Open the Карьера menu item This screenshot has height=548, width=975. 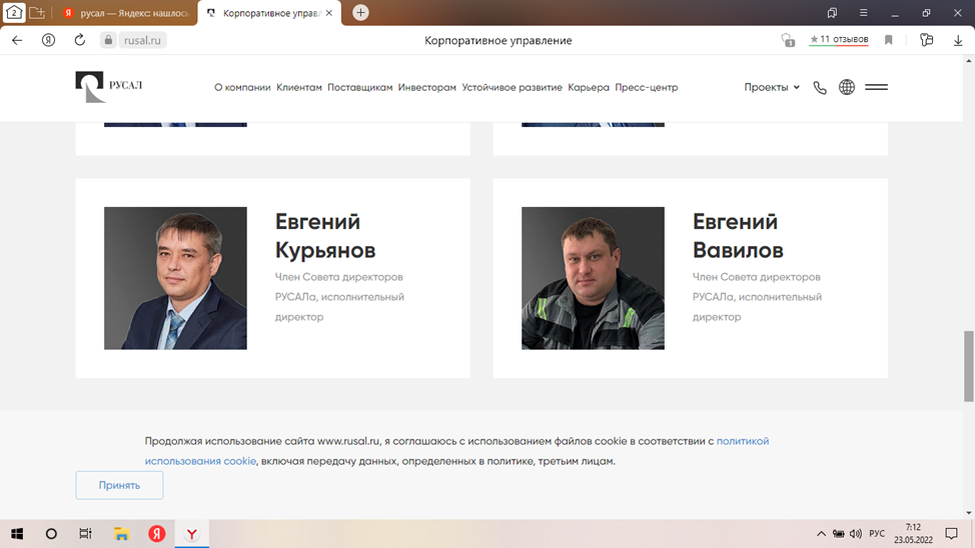click(588, 87)
